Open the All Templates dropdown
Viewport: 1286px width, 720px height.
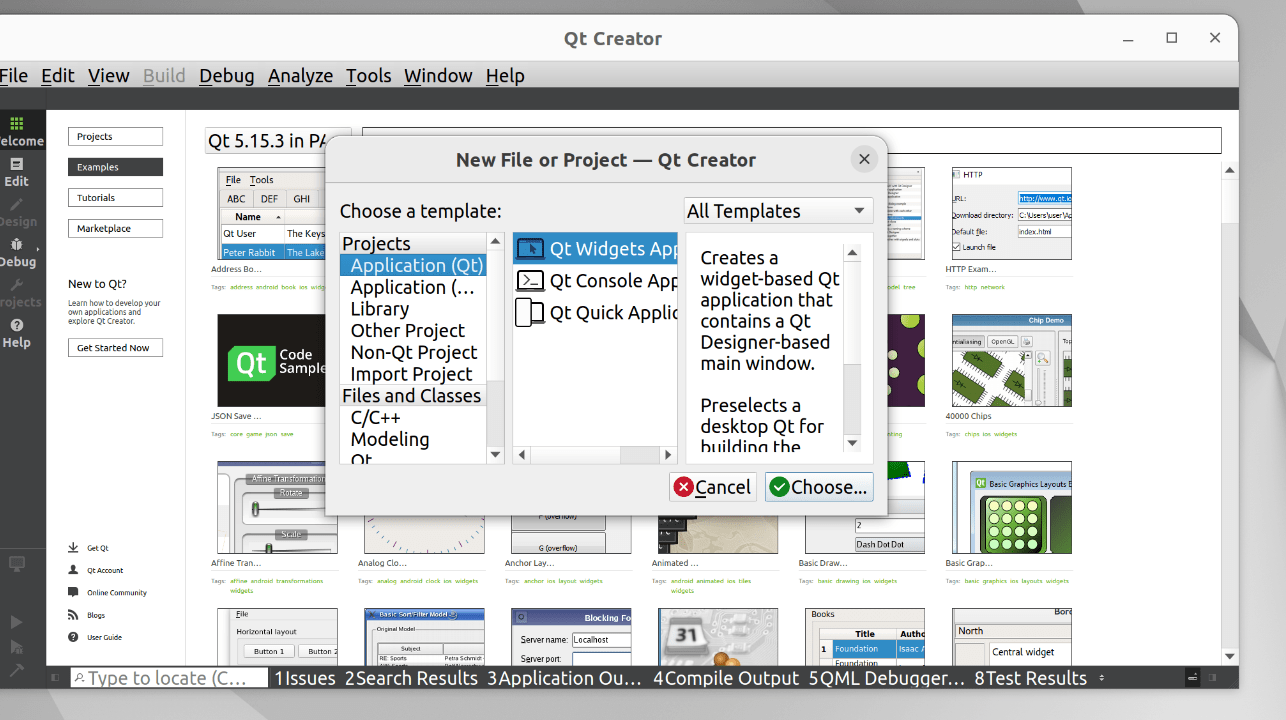click(779, 211)
